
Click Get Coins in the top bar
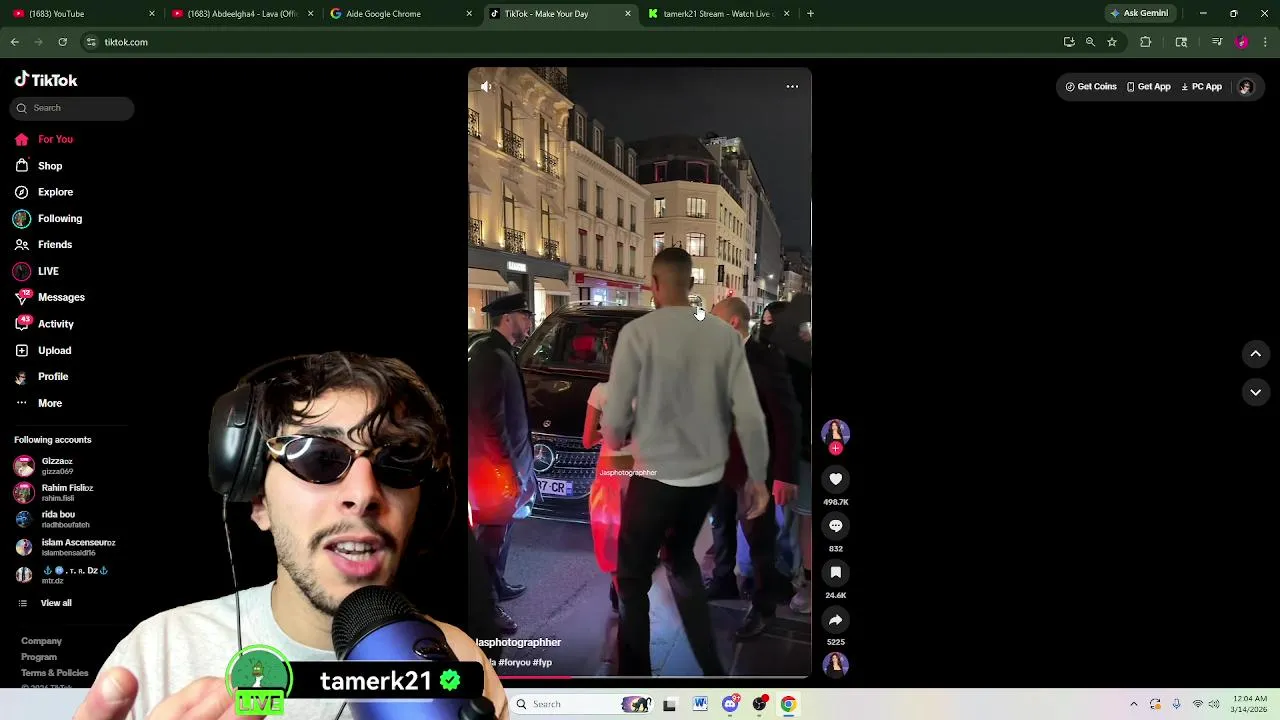(1090, 87)
